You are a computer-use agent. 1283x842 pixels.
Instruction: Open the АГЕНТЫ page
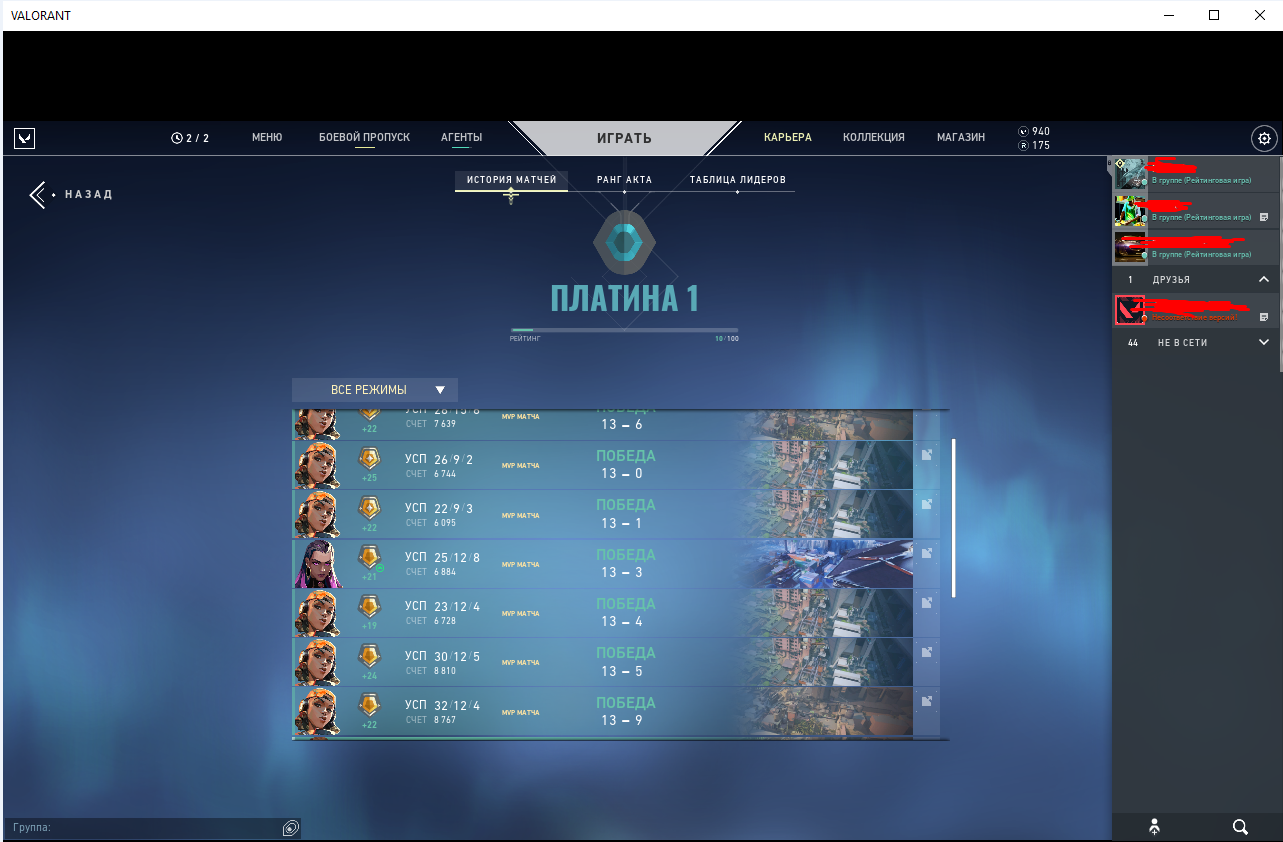461,138
